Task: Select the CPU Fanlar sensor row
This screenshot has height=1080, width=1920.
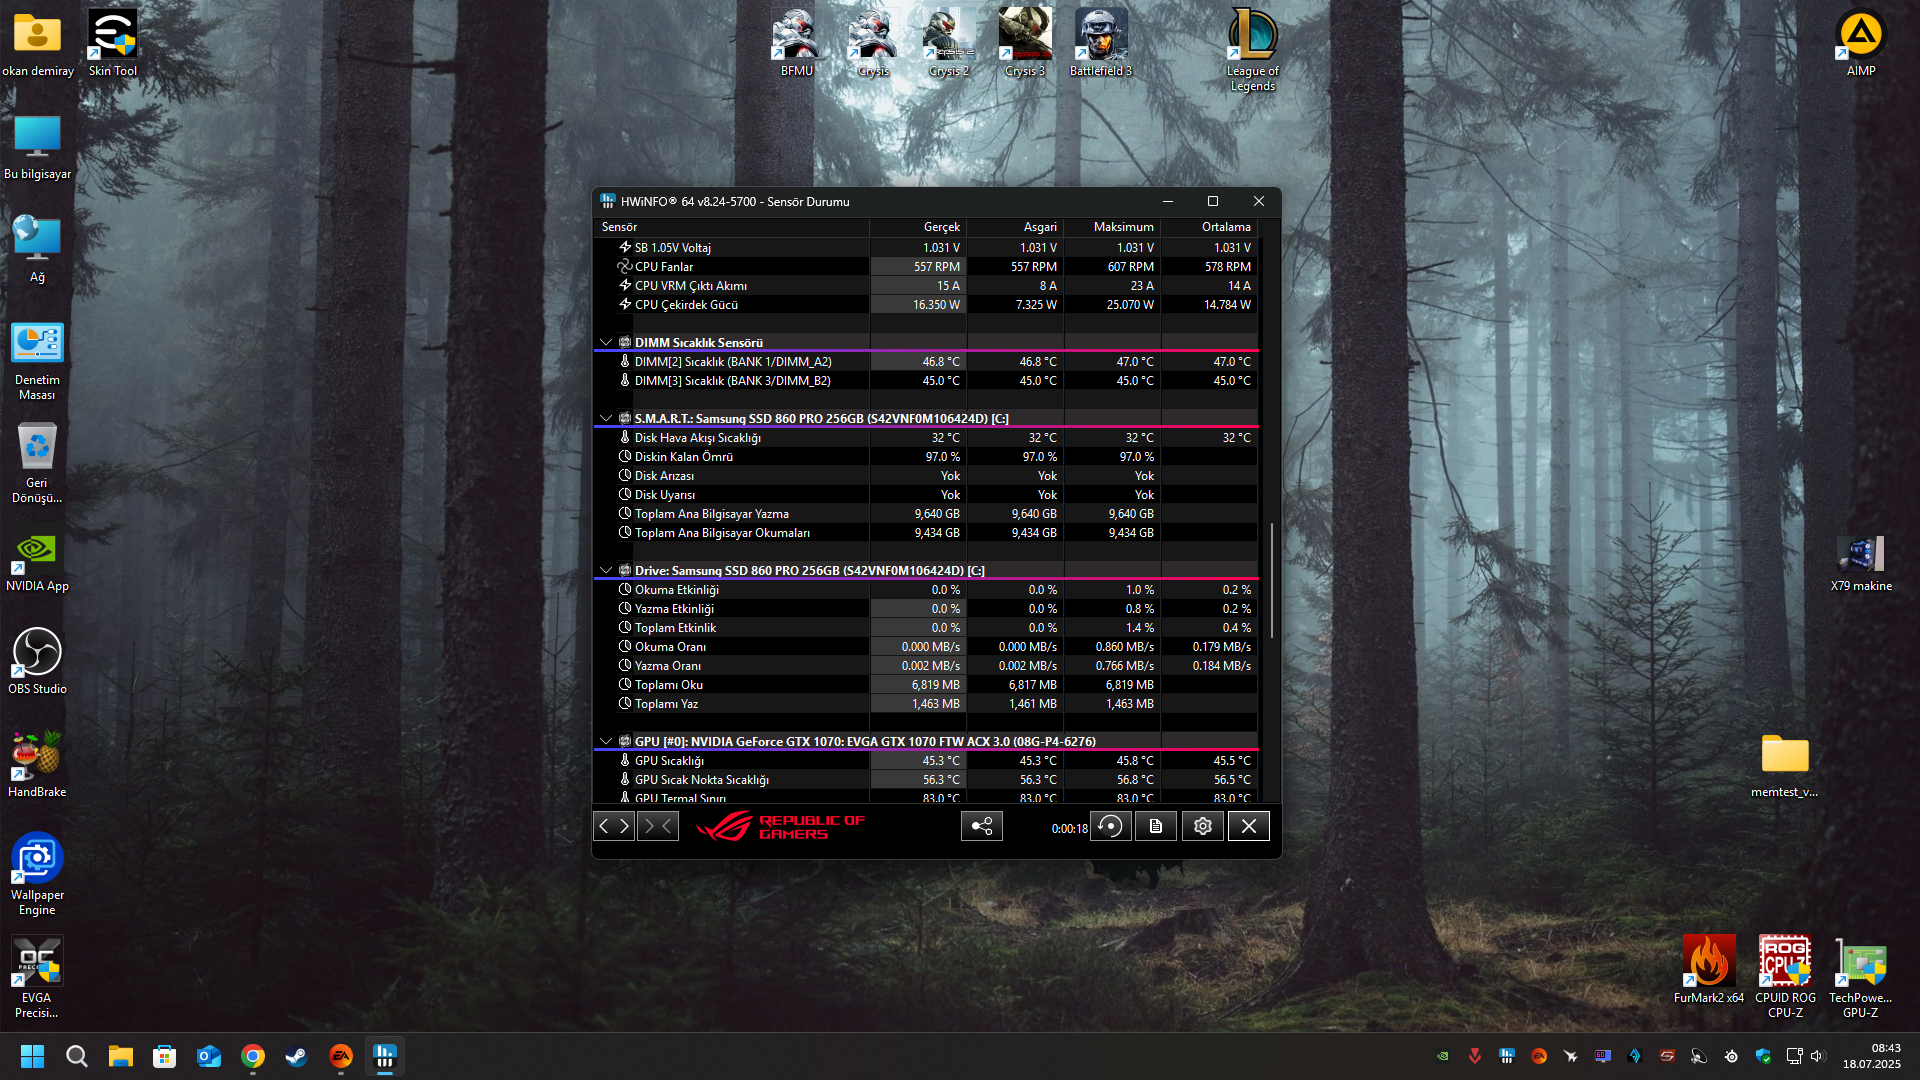Action: coord(925,267)
